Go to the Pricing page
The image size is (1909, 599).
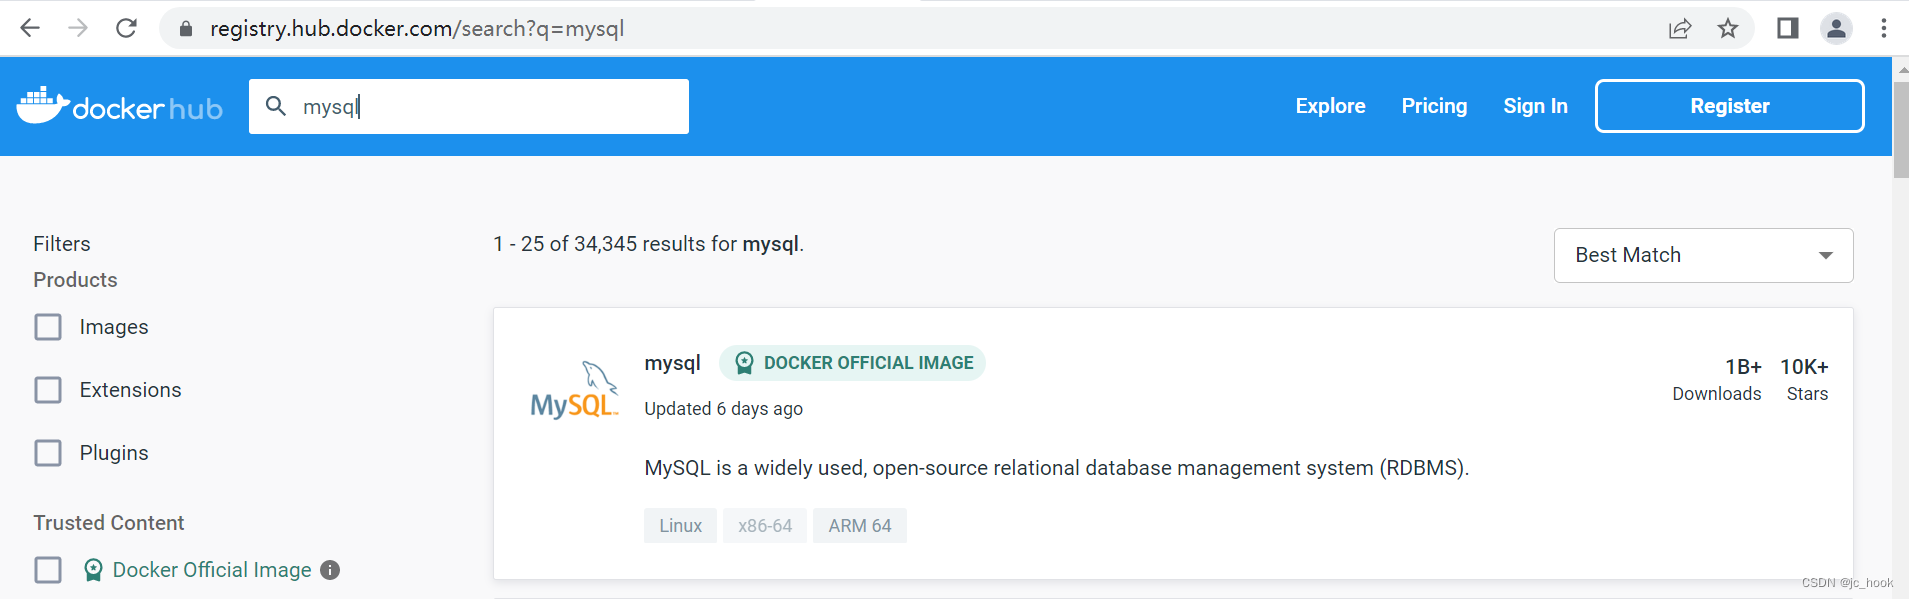point(1434,106)
